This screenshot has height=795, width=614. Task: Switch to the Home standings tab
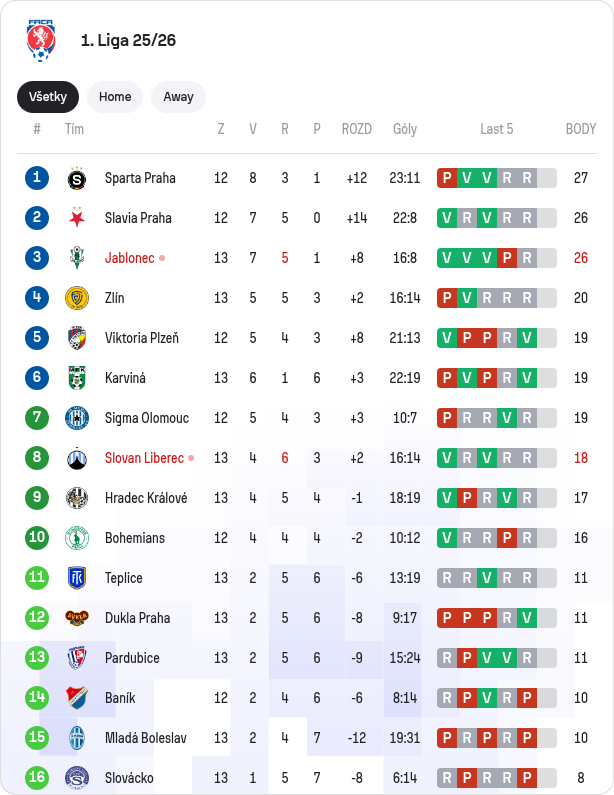[x=115, y=97]
